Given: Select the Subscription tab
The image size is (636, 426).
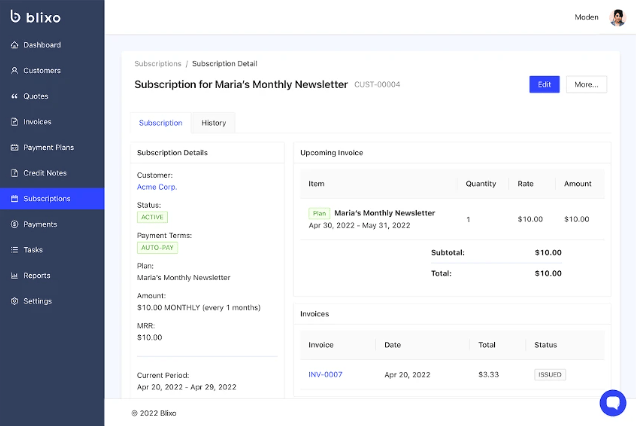Looking at the screenshot, I should [x=160, y=123].
